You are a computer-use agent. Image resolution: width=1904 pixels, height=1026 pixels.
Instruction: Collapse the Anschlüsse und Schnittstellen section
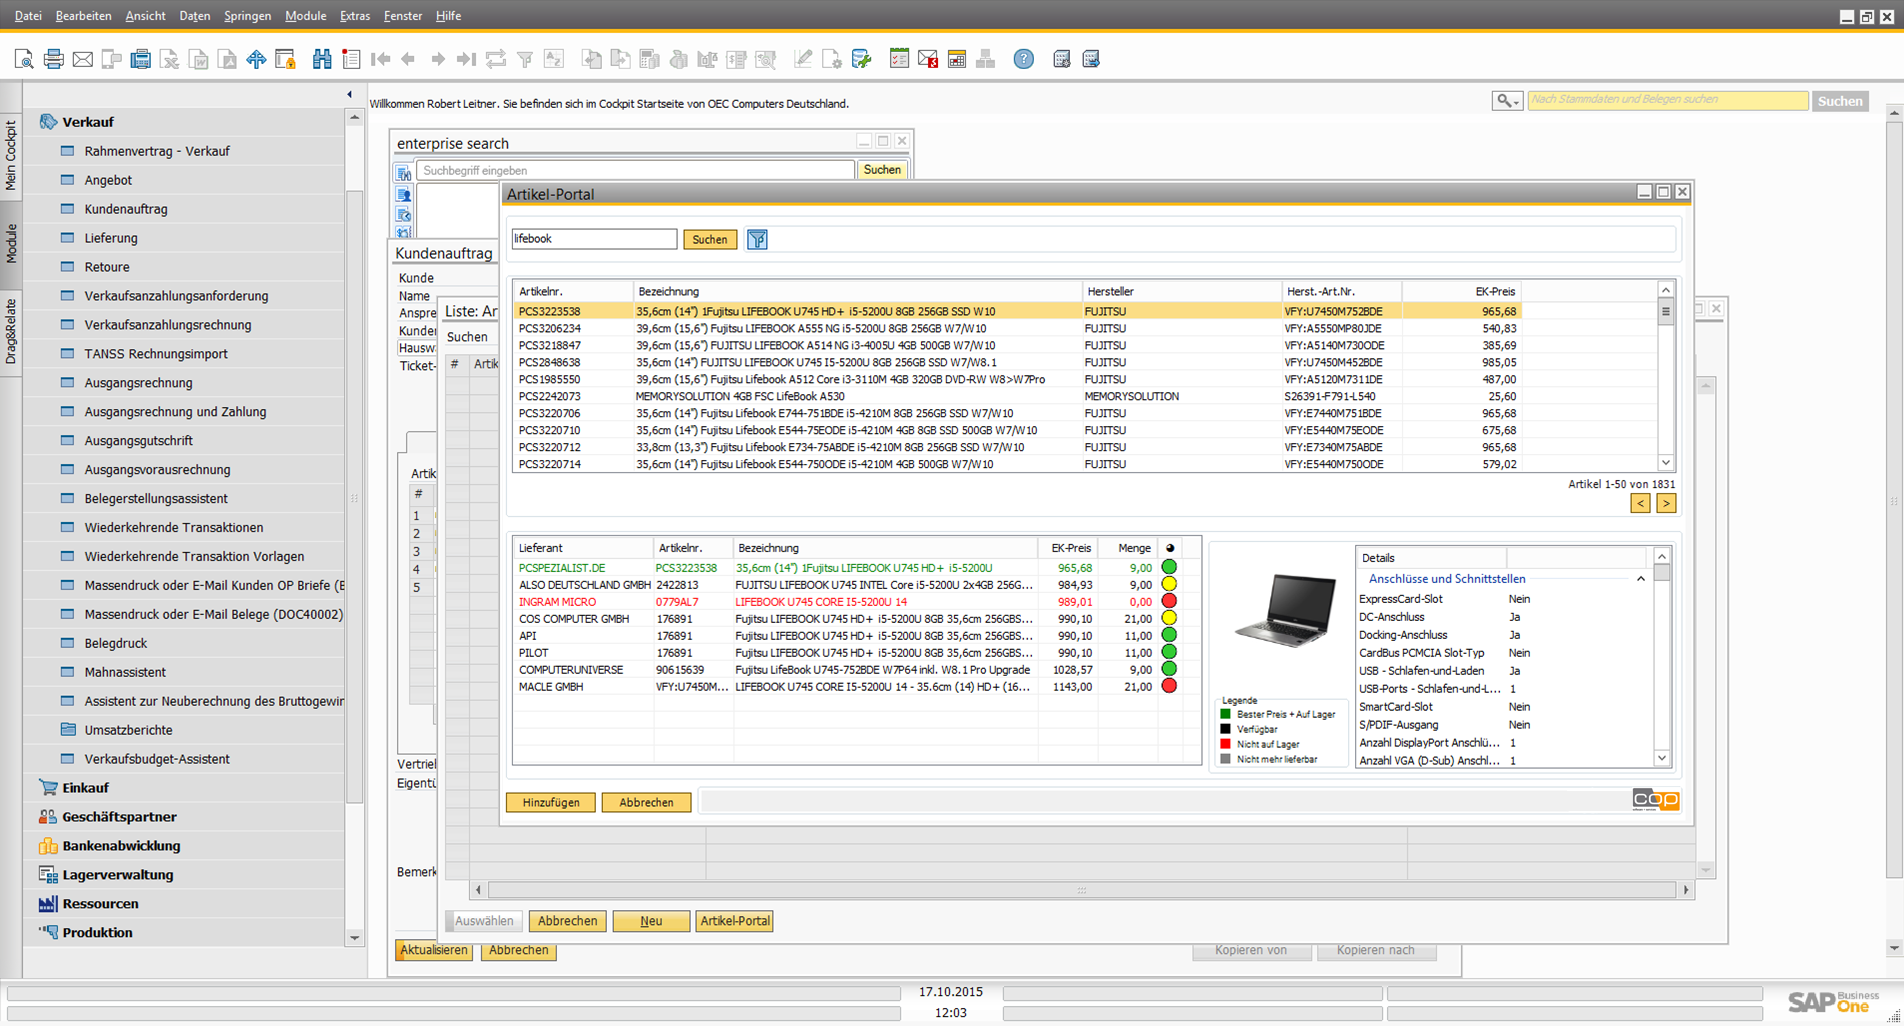click(x=1641, y=579)
